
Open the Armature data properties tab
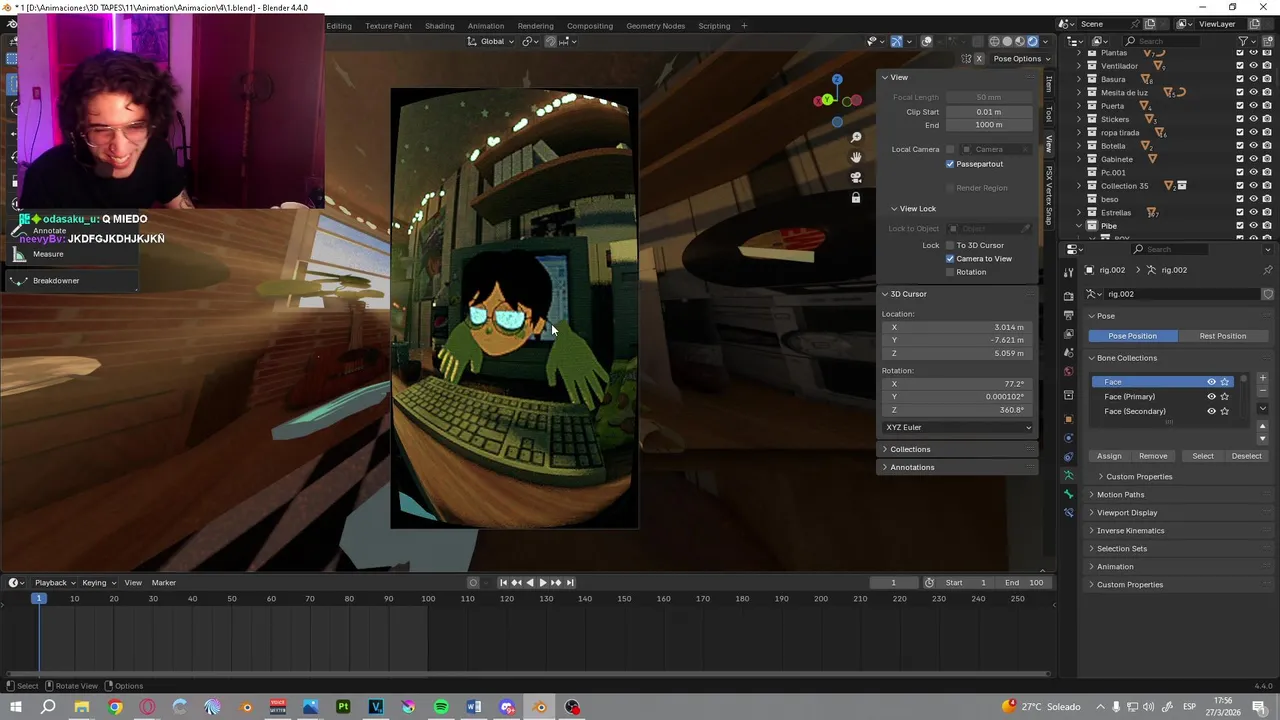[1068, 475]
